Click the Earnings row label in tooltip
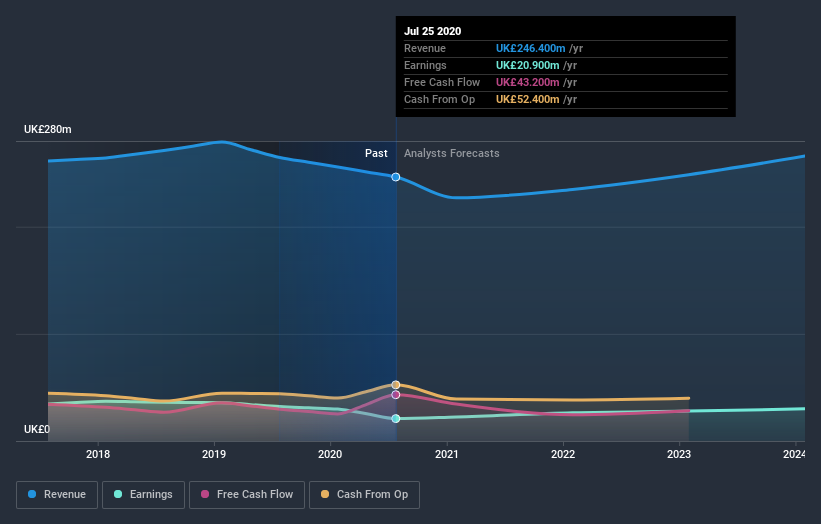821x524 pixels. [425, 65]
